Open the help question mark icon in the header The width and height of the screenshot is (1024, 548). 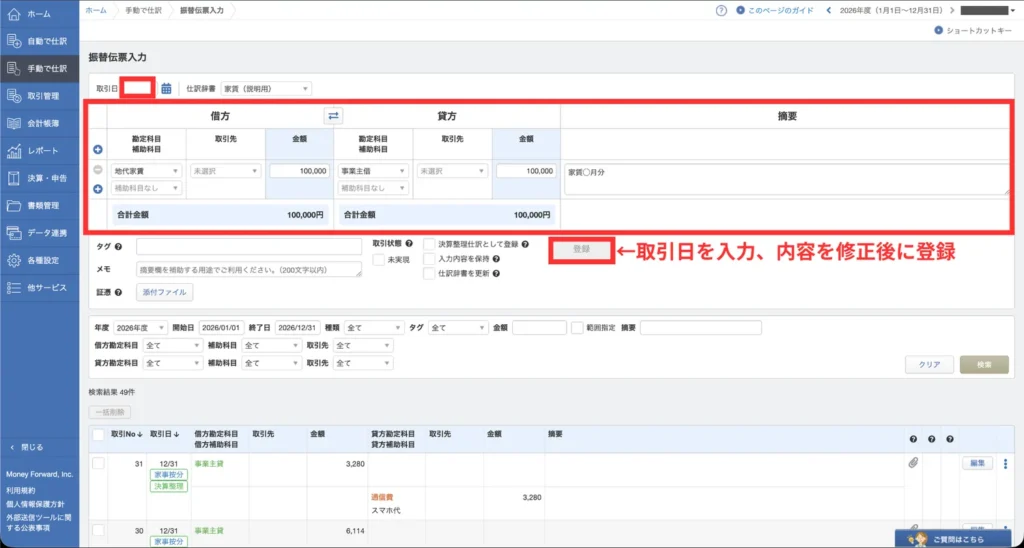coord(721,10)
